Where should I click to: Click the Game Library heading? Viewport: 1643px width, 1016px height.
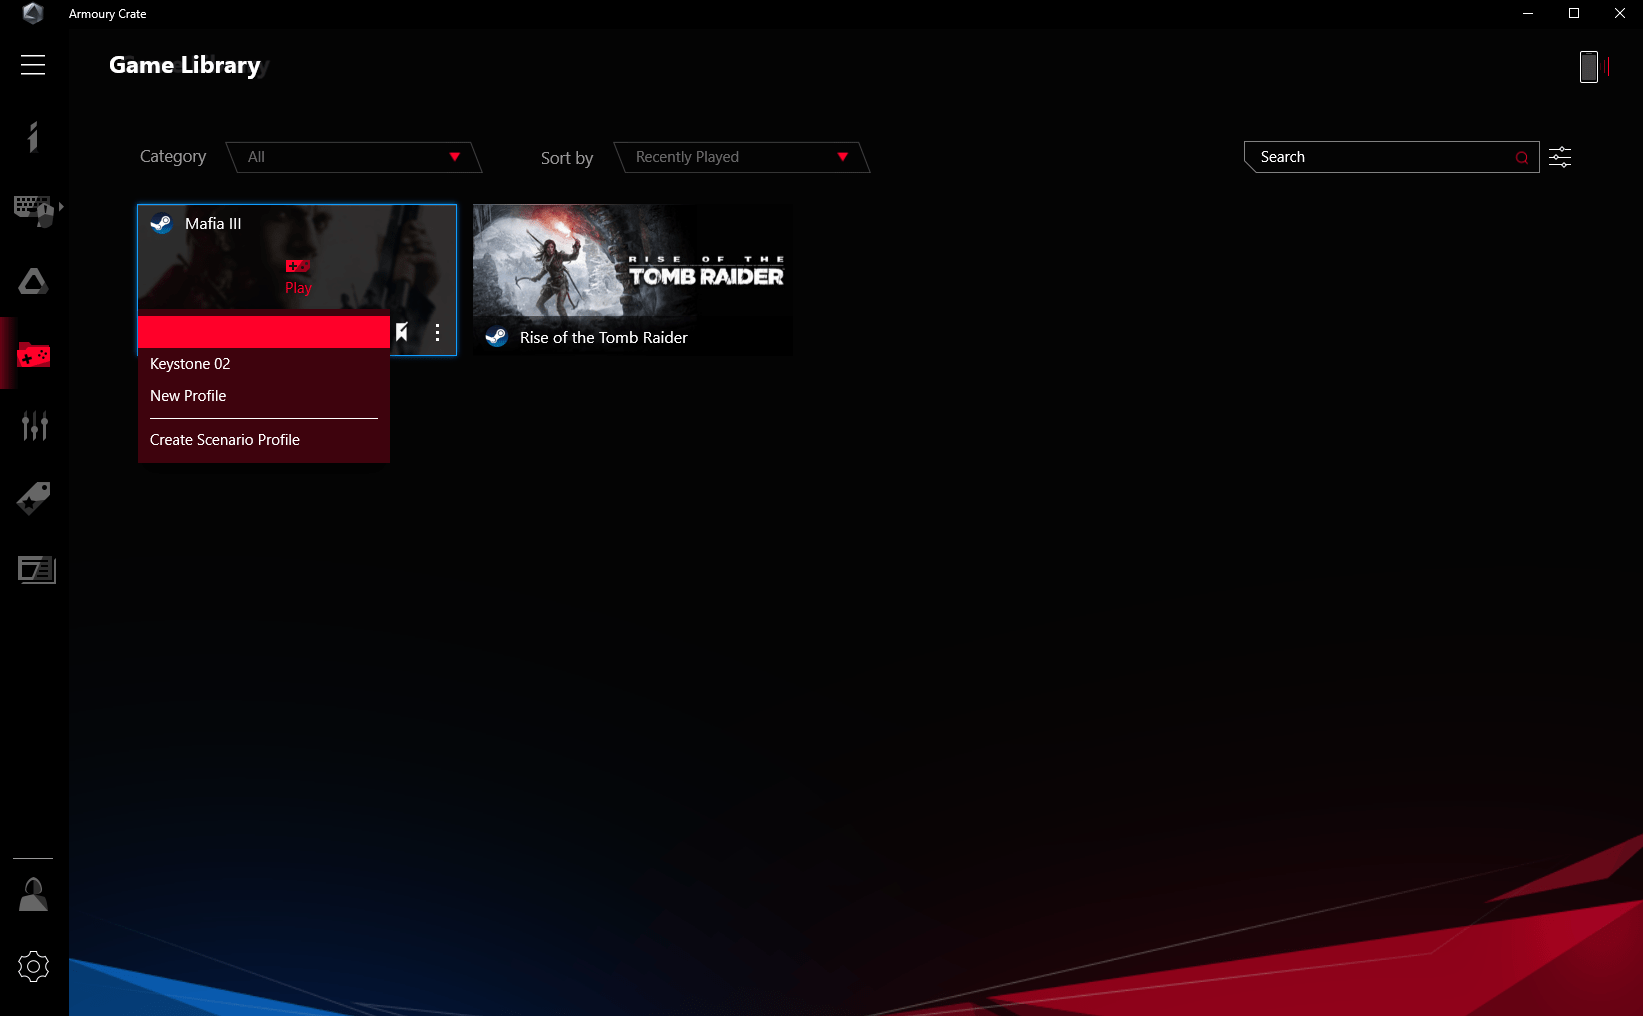pos(185,65)
